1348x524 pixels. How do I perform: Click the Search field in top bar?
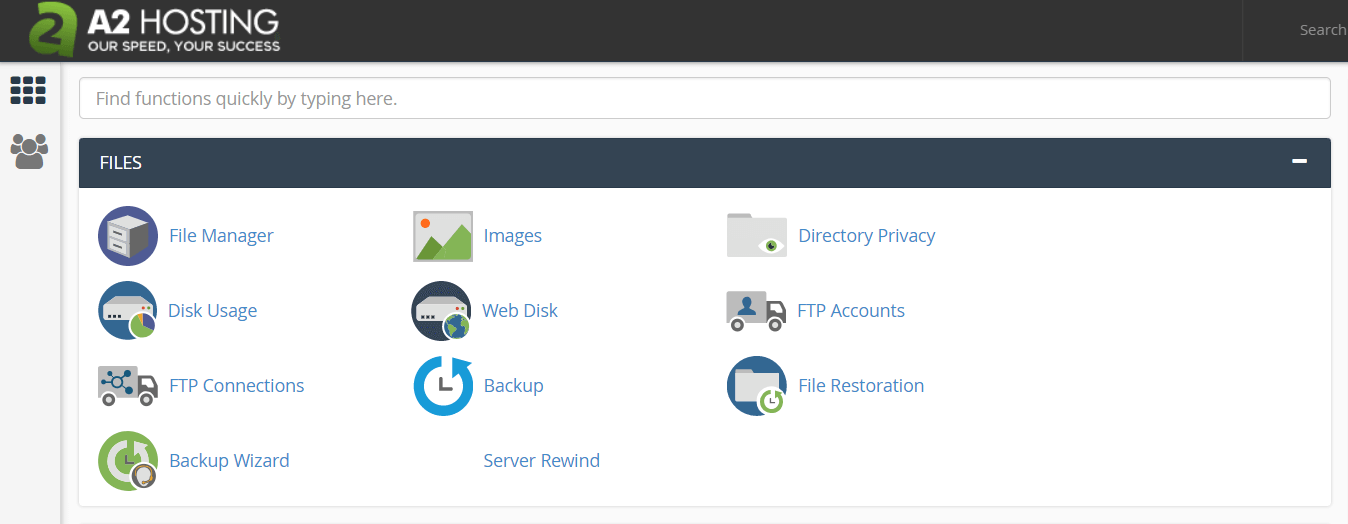tap(1320, 30)
